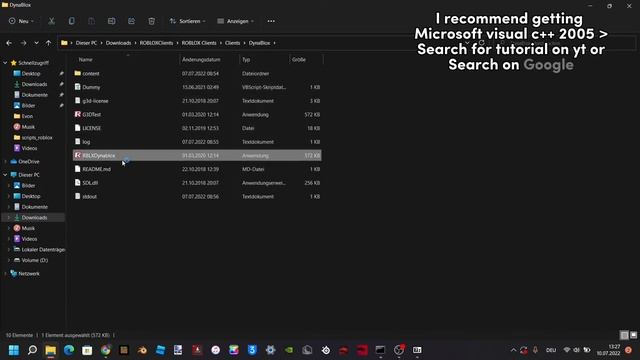Image resolution: width=640 pixels, height=360 pixels.
Task: Expand the OneDrive tree node
Action: click(x=5, y=162)
